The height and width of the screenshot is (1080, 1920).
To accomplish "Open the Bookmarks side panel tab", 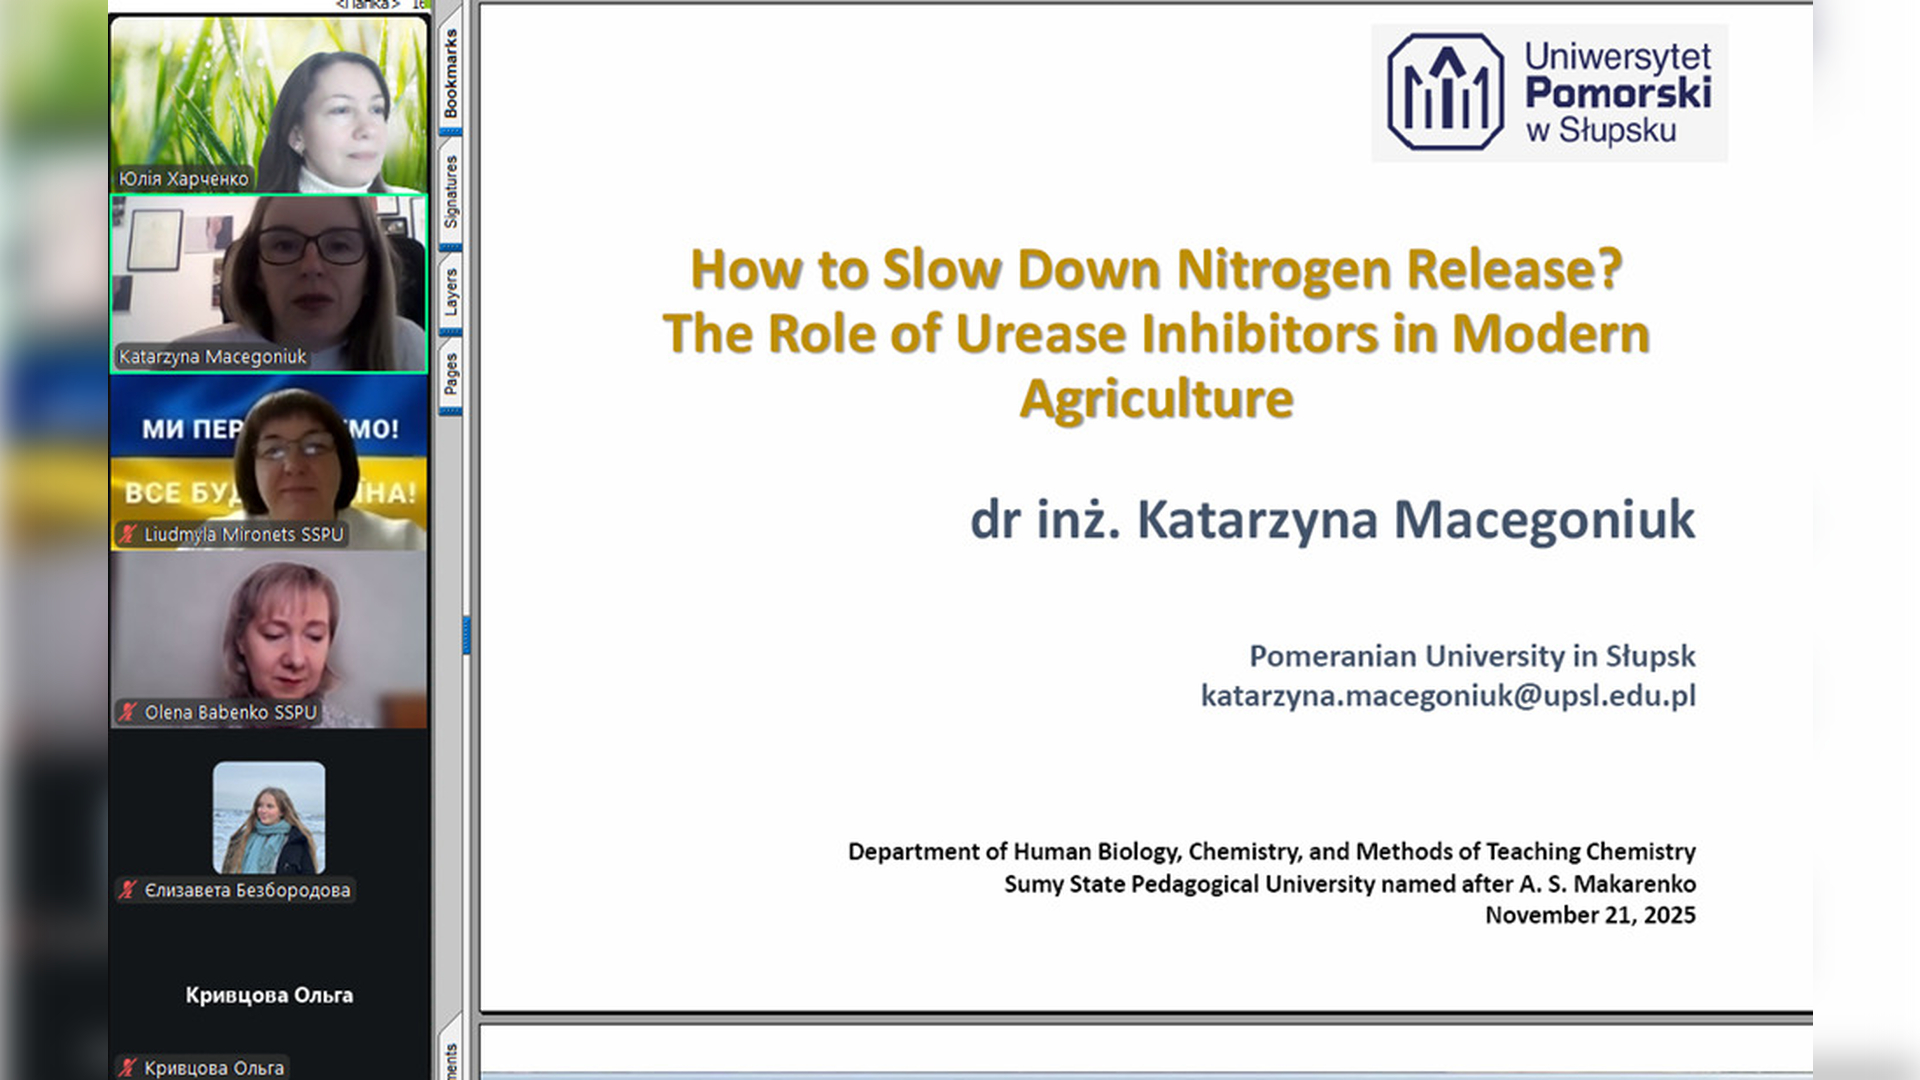I will tap(451, 73).
